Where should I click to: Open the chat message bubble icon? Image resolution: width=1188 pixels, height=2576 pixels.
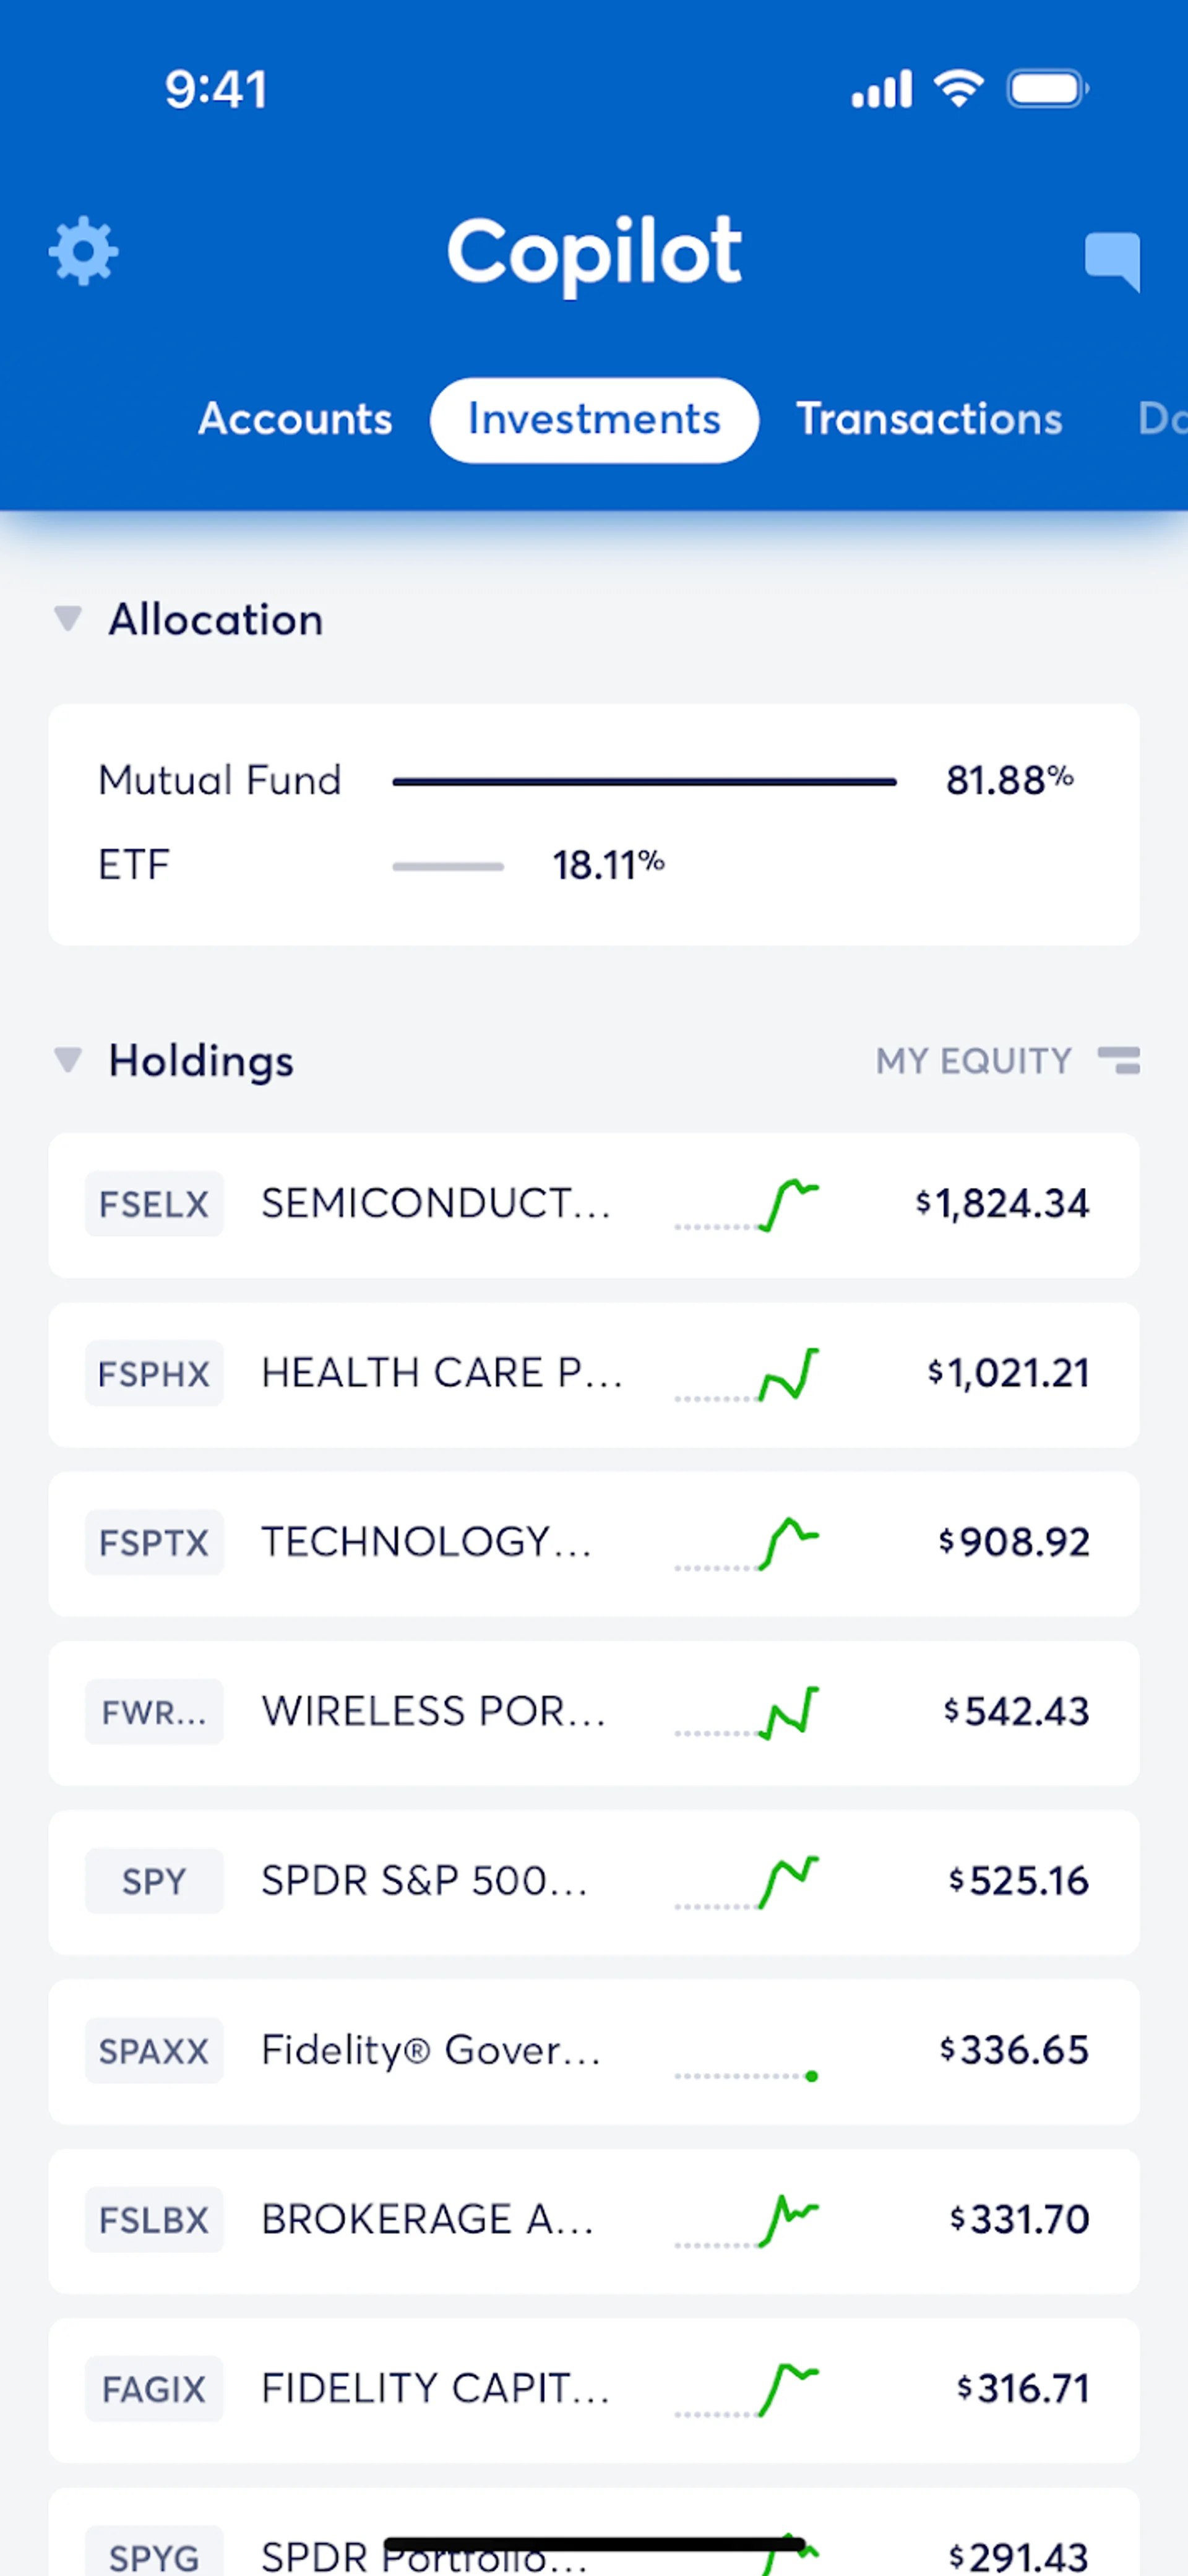[x=1112, y=259]
